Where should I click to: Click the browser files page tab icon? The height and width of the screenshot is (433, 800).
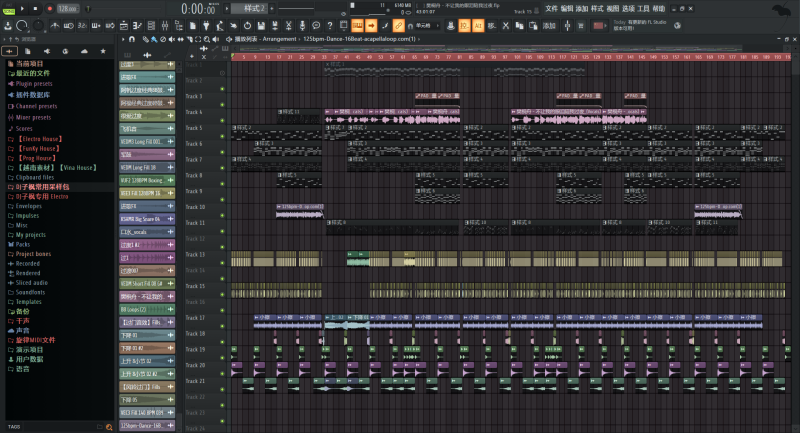[28, 51]
